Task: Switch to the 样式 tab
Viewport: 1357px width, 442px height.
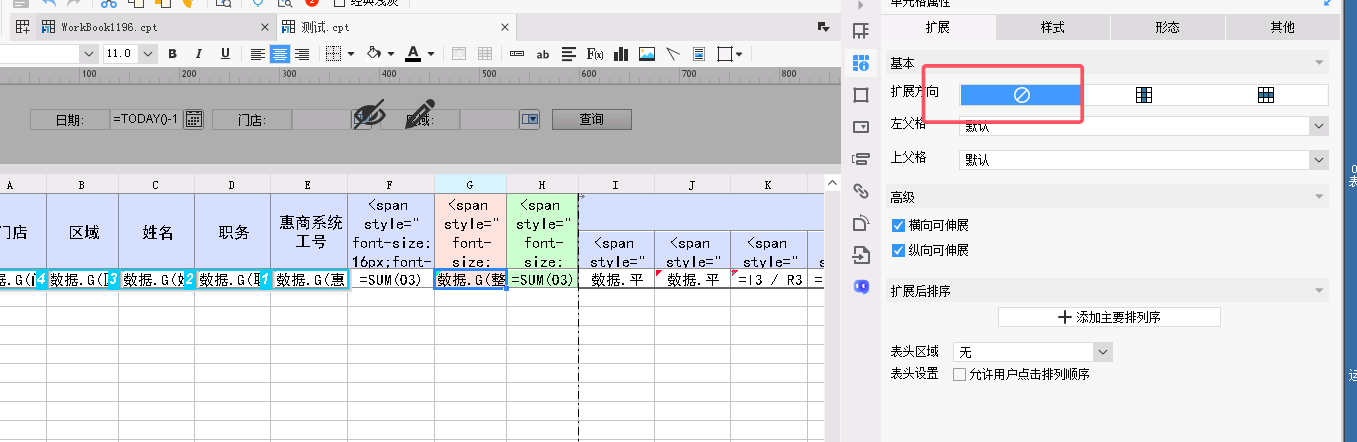Action: coord(1052,27)
